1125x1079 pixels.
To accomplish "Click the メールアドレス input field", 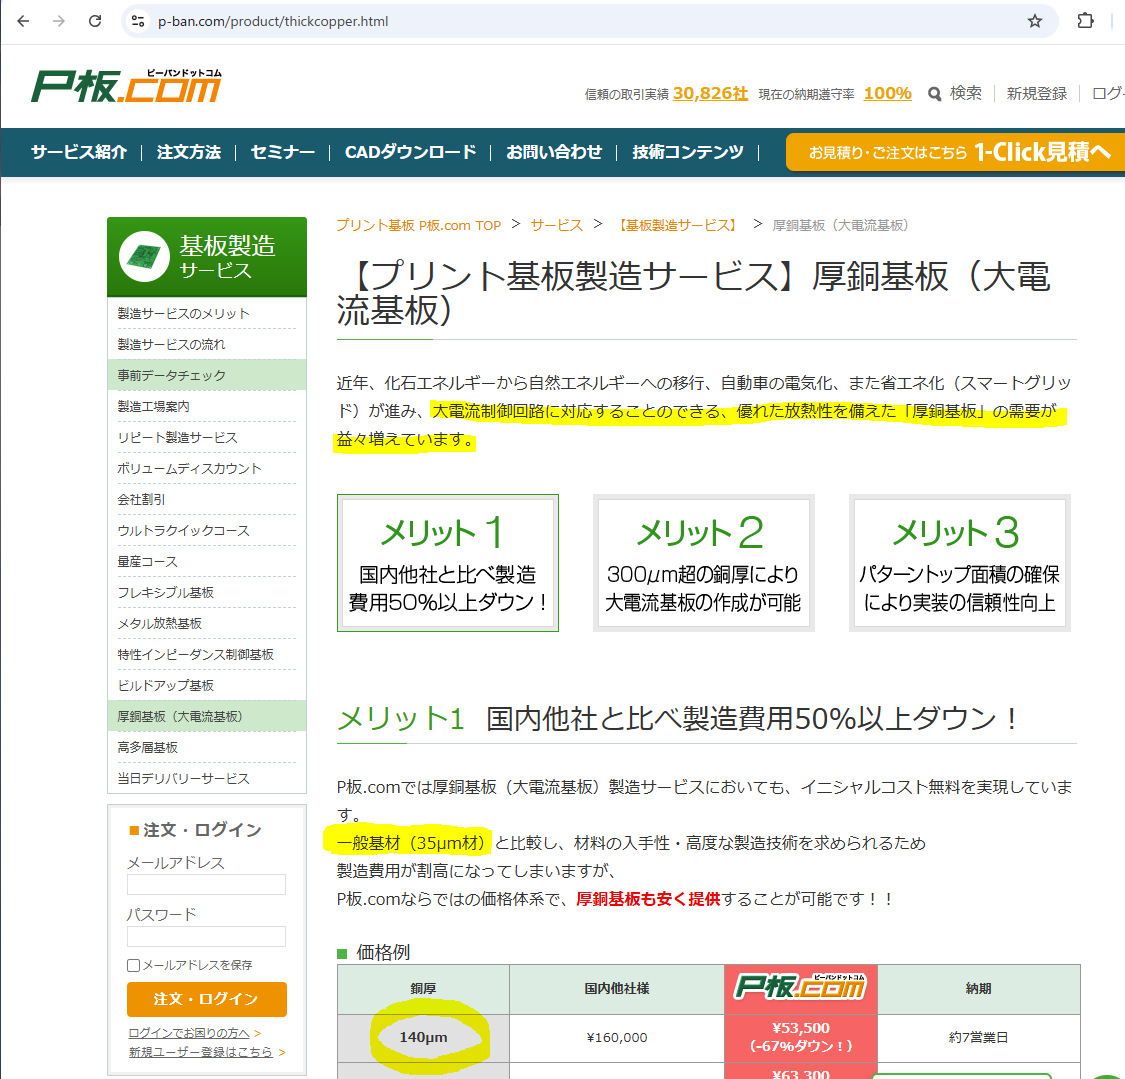I will [206, 884].
